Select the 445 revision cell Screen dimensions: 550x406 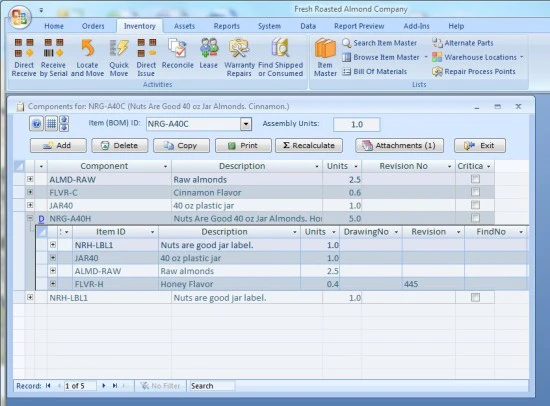(433, 284)
